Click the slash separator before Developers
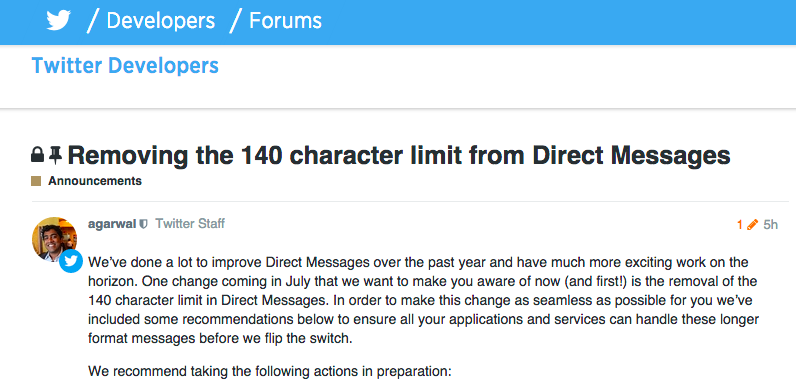796x390 pixels. 92,21
